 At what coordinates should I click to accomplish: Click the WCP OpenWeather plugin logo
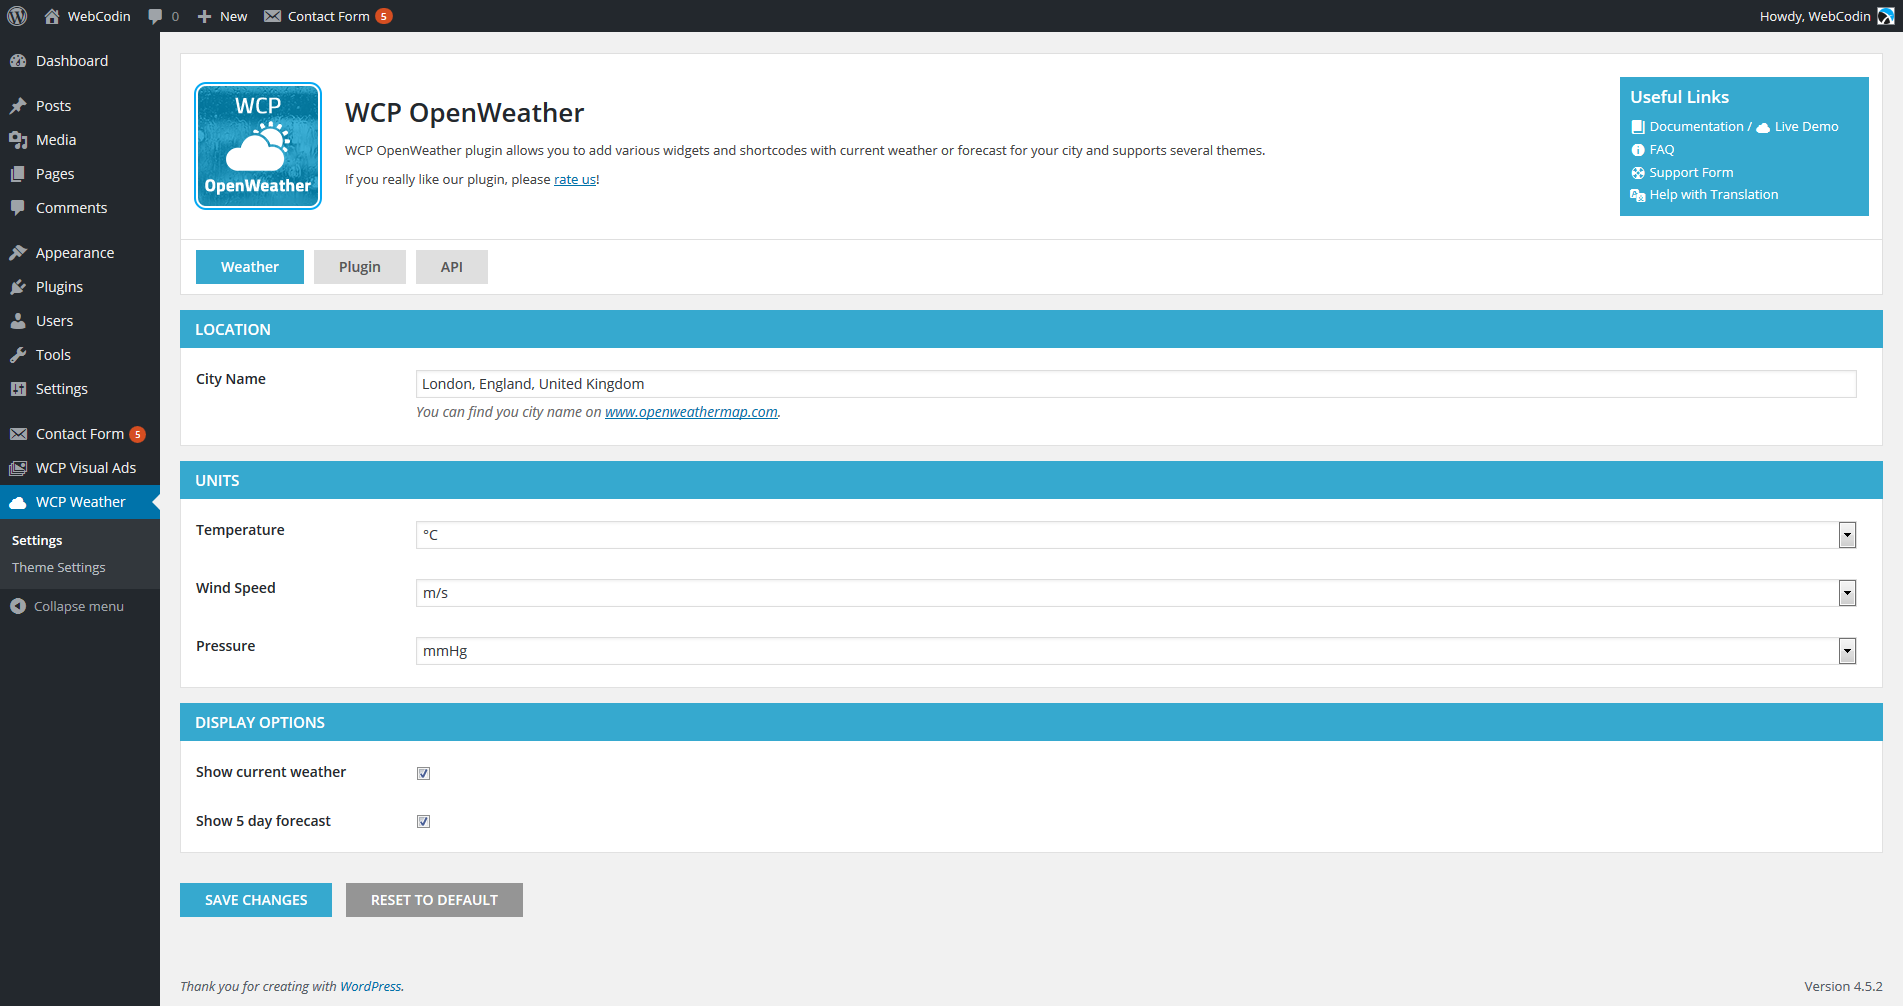tap(258, 146)
